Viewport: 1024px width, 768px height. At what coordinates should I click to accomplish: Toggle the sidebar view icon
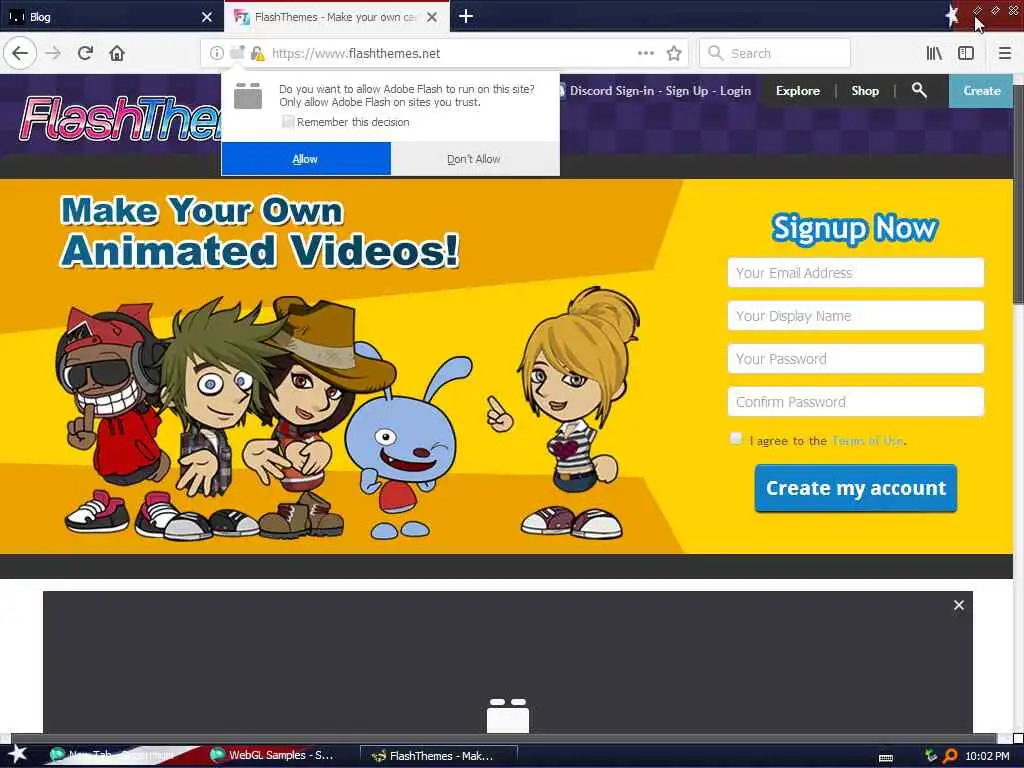click(966, 53)
